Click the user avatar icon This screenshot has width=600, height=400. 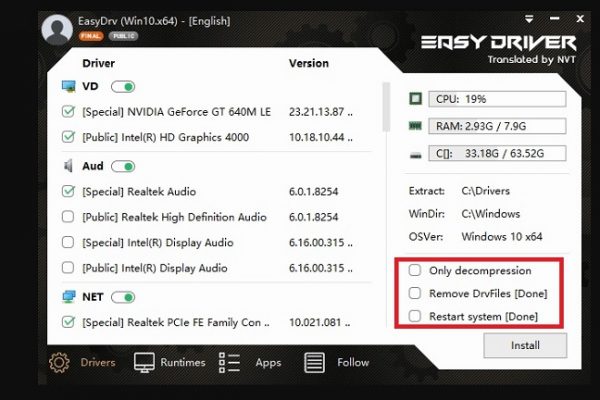coord(57,30)
